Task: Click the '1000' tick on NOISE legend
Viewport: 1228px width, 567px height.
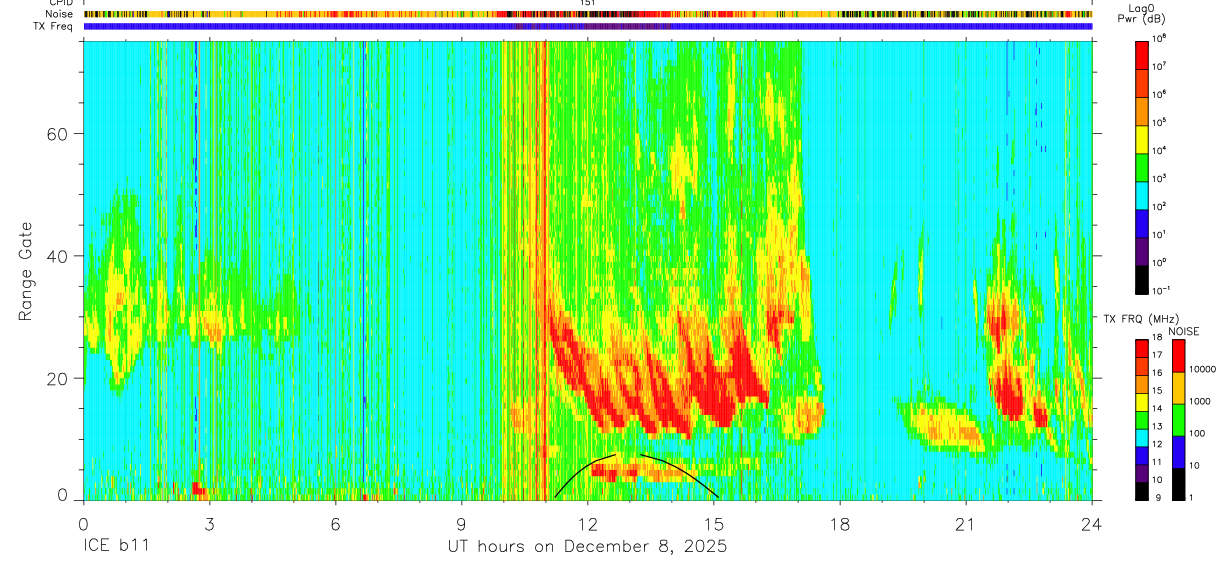Action: coord(1200,401)
